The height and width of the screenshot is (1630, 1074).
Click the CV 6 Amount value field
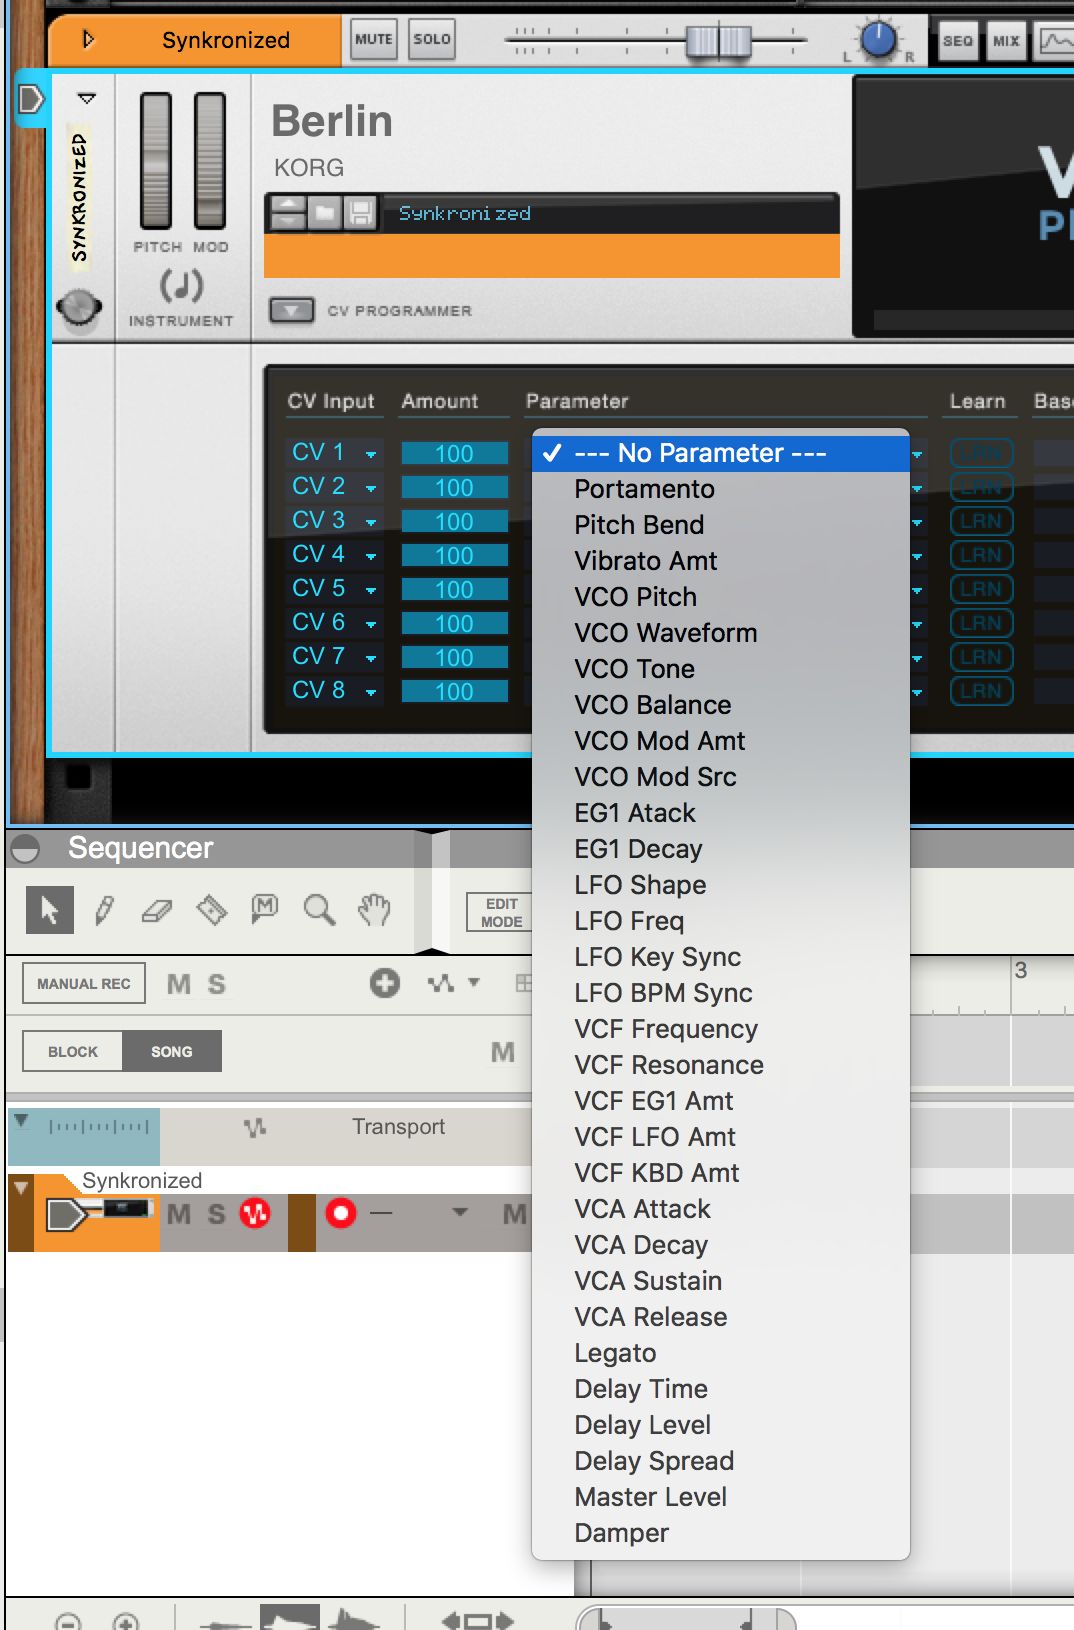pyautogui.click(x=454, y=624)
